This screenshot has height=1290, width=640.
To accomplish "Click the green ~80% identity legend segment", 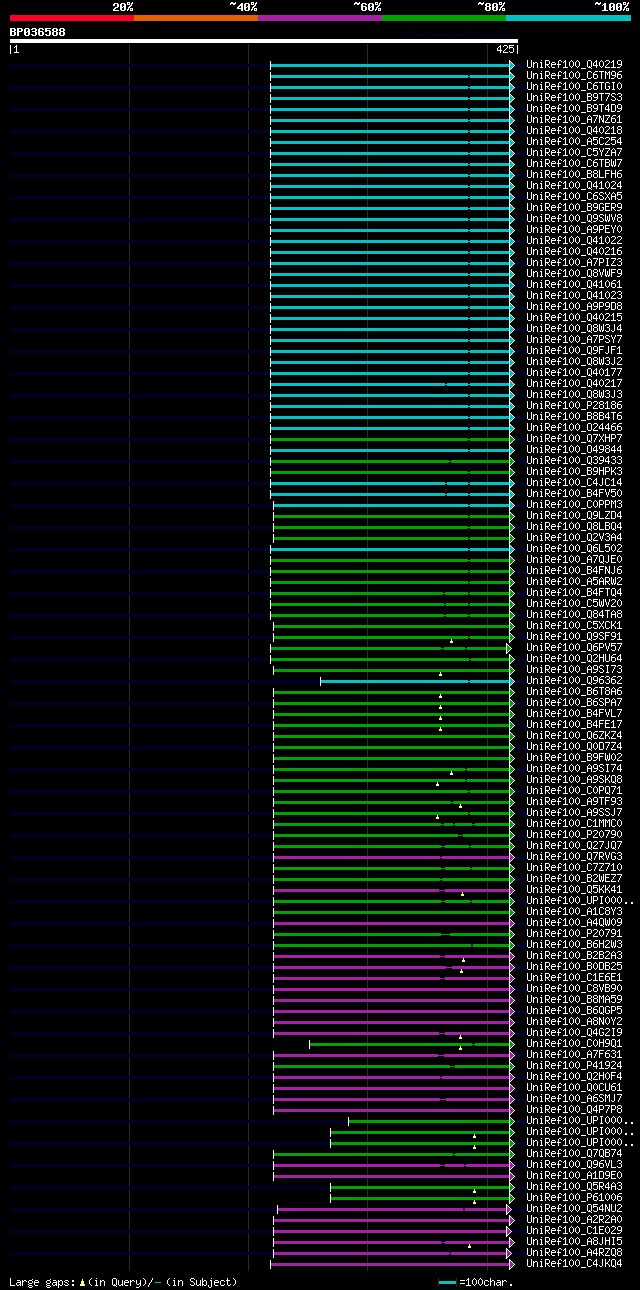I will coord(444,18).
